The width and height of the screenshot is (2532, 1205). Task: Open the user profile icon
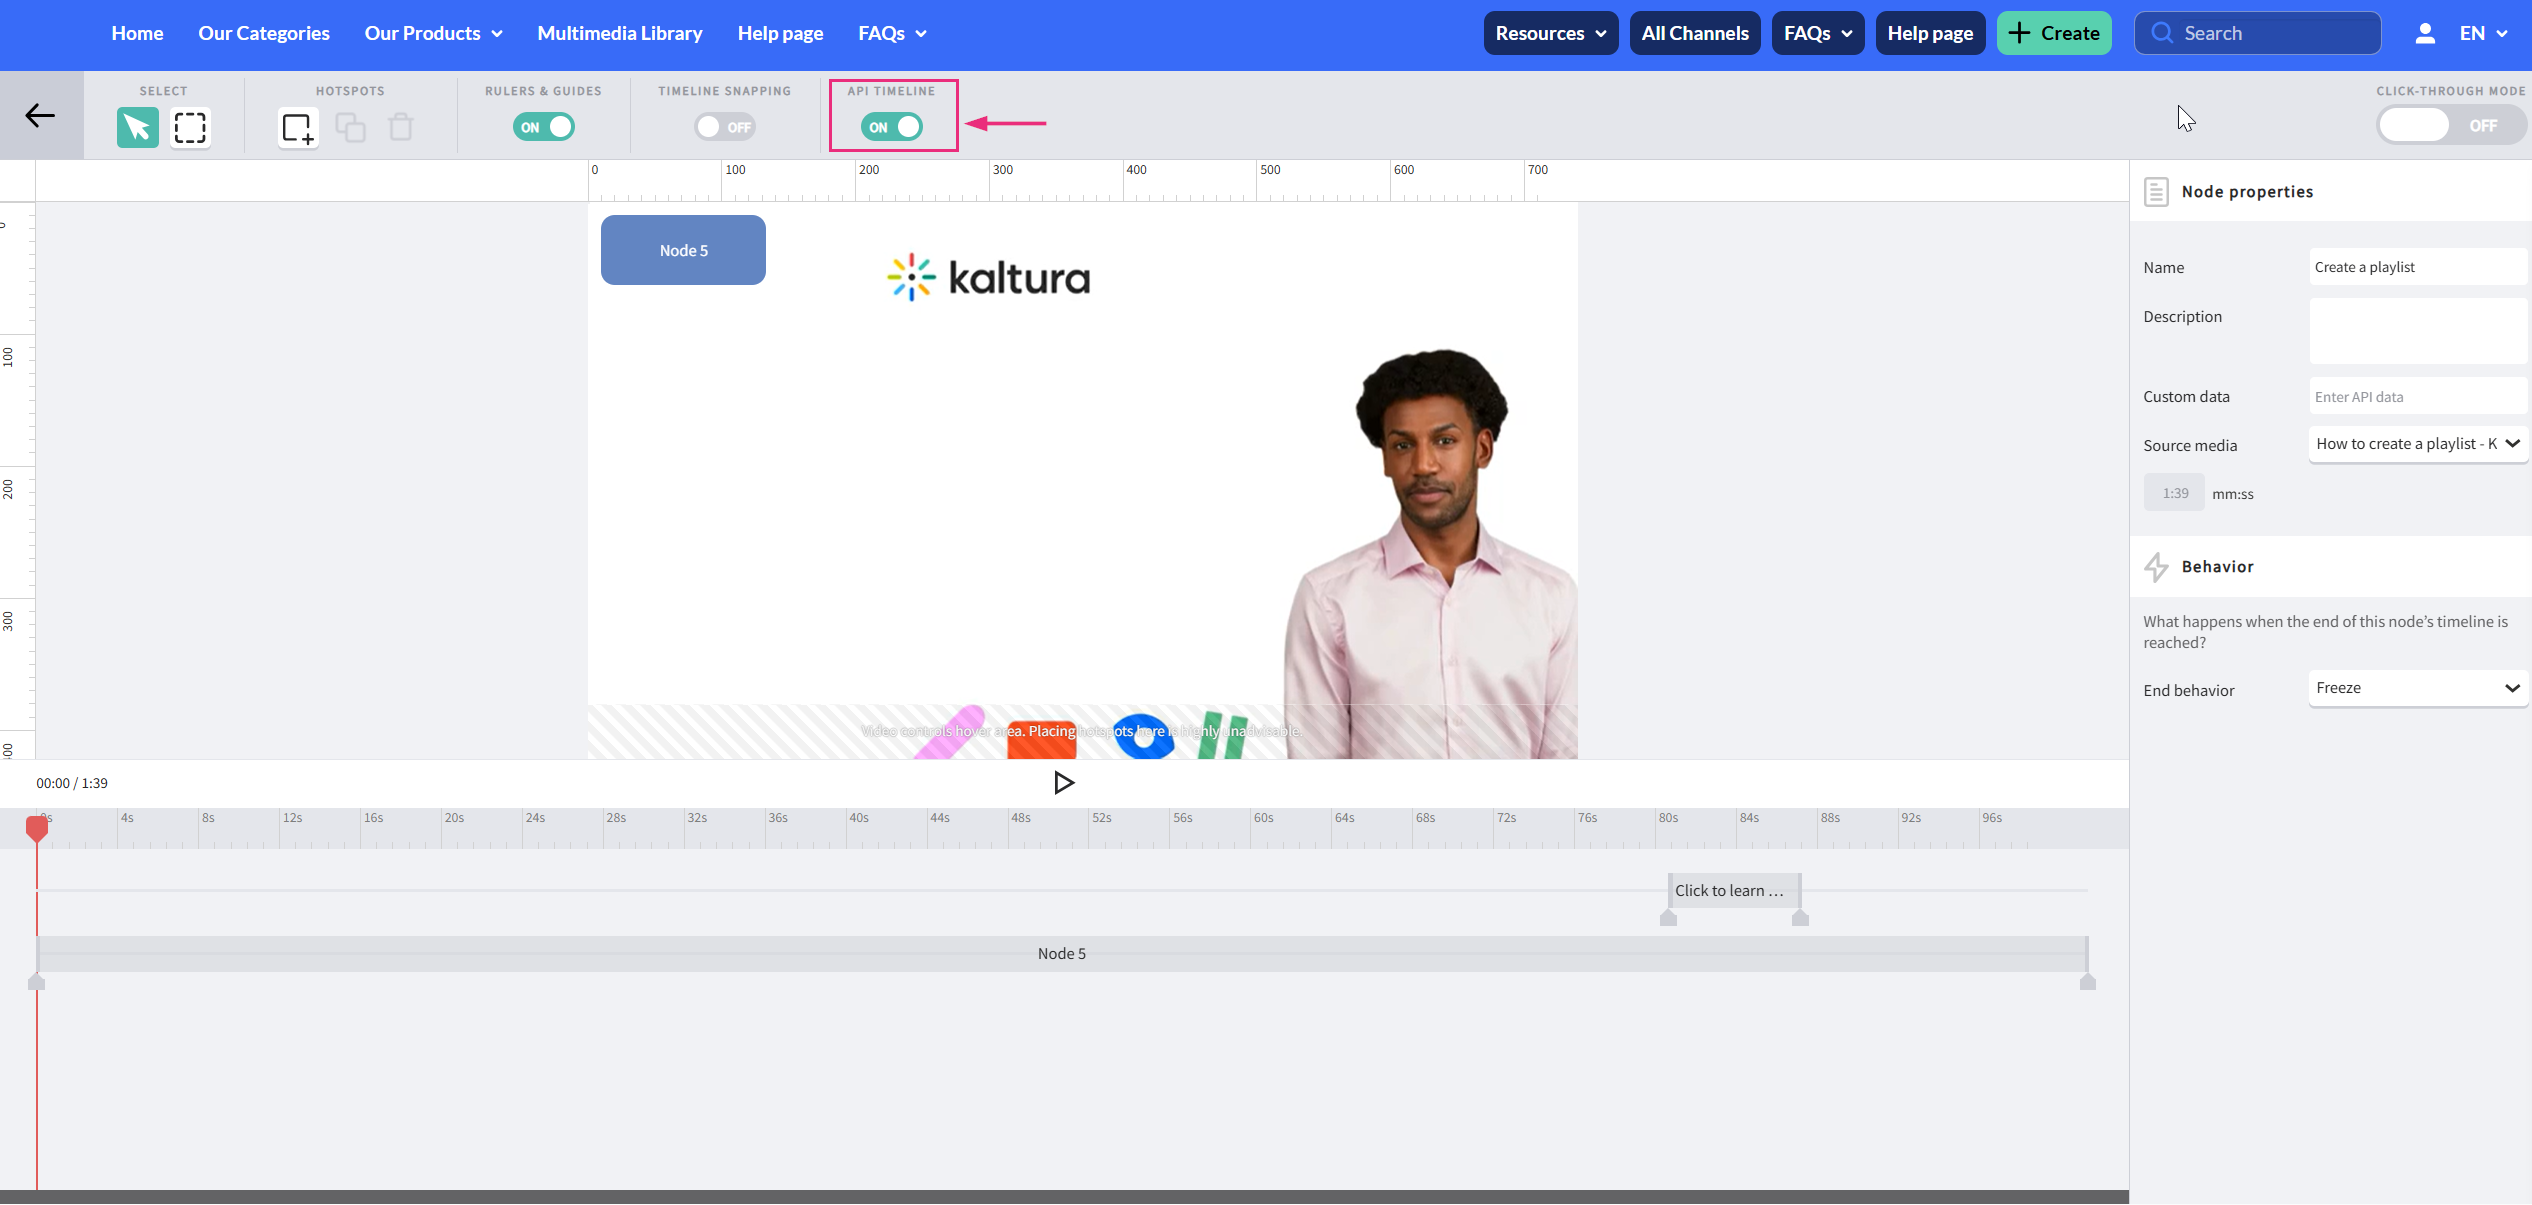[x=2424, y=33]
